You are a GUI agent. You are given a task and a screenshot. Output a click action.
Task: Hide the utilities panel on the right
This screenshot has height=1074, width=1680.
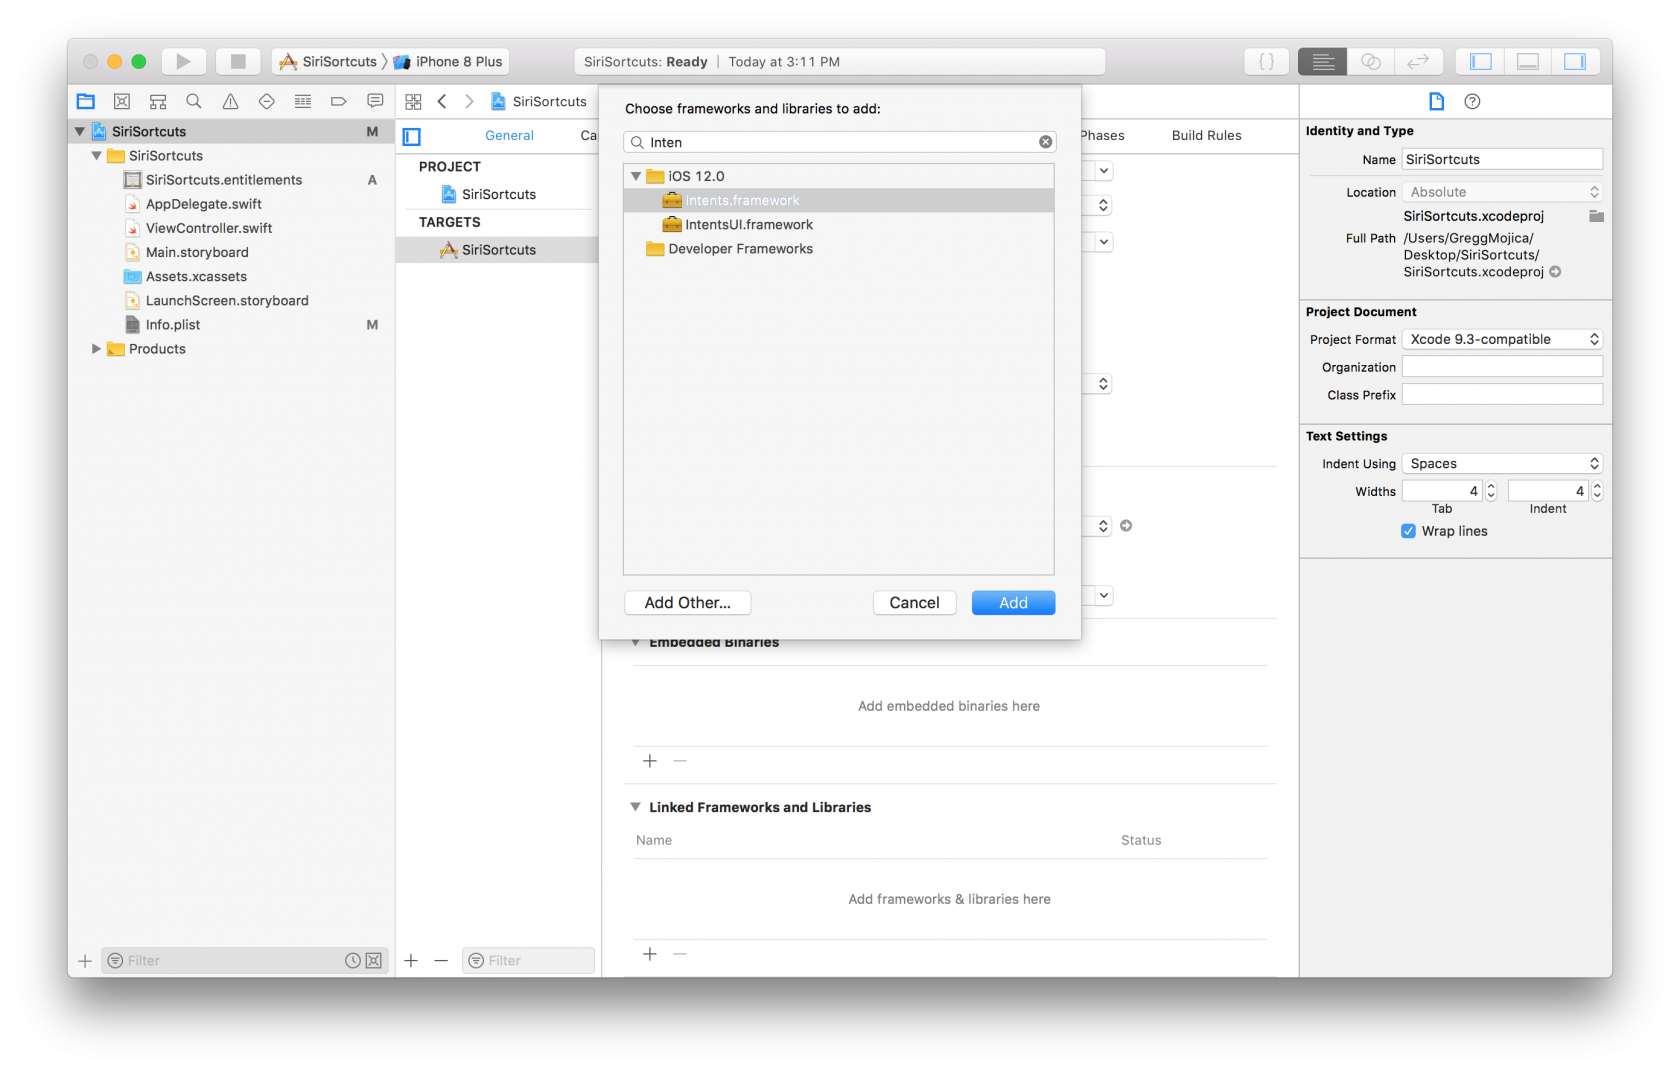coord(1576,61)
